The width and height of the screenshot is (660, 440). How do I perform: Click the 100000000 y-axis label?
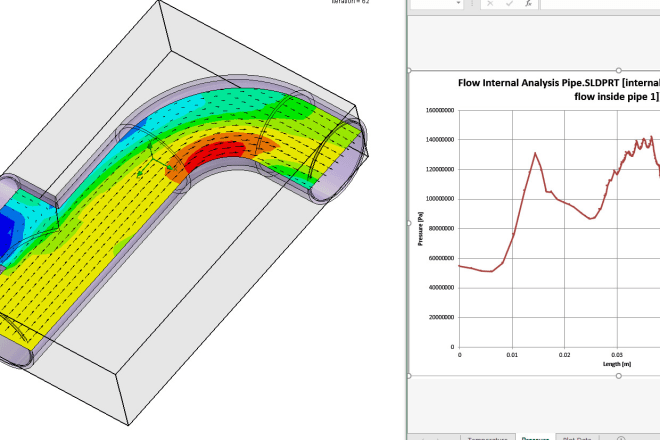(x=440, y=199)
